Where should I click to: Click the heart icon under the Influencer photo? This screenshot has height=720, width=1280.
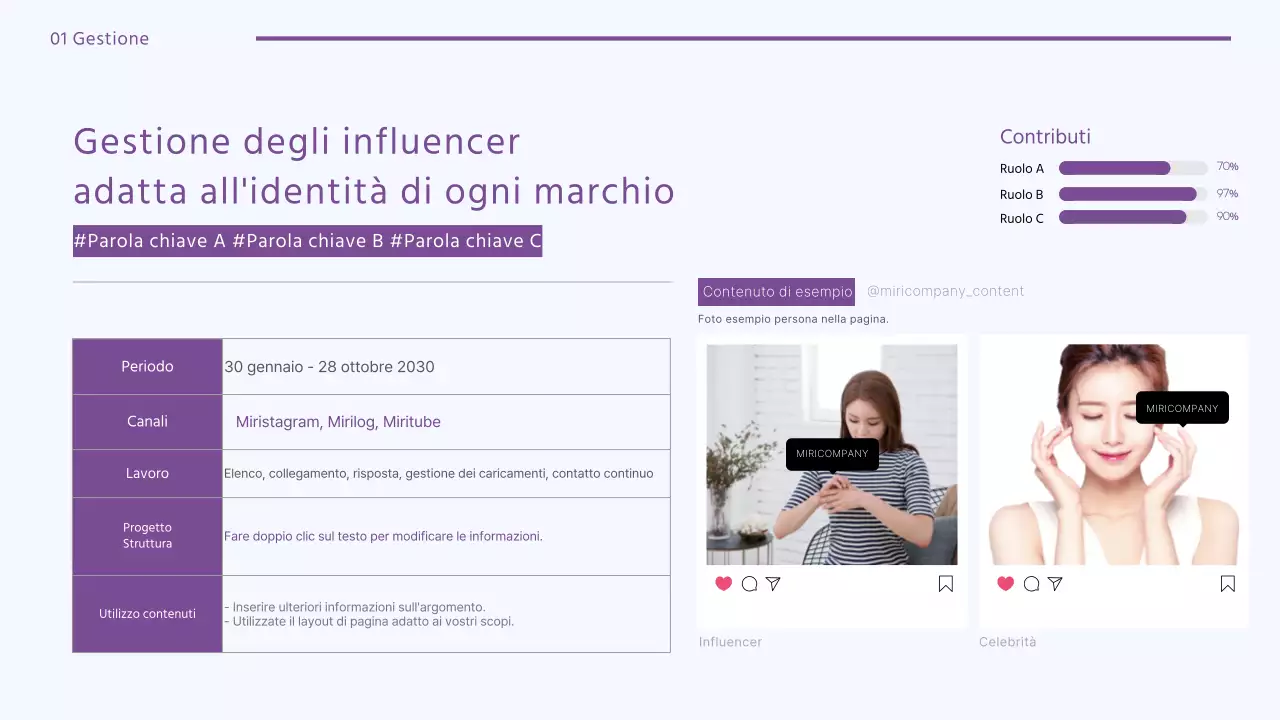pos(723,583)
